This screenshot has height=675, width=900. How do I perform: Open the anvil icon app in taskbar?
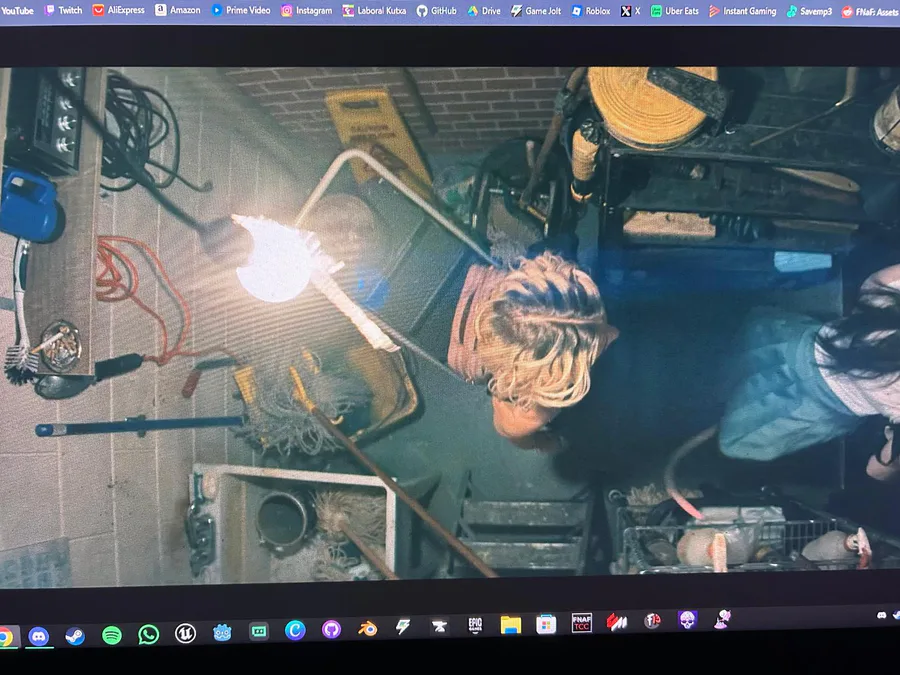(x=439, y=626)
